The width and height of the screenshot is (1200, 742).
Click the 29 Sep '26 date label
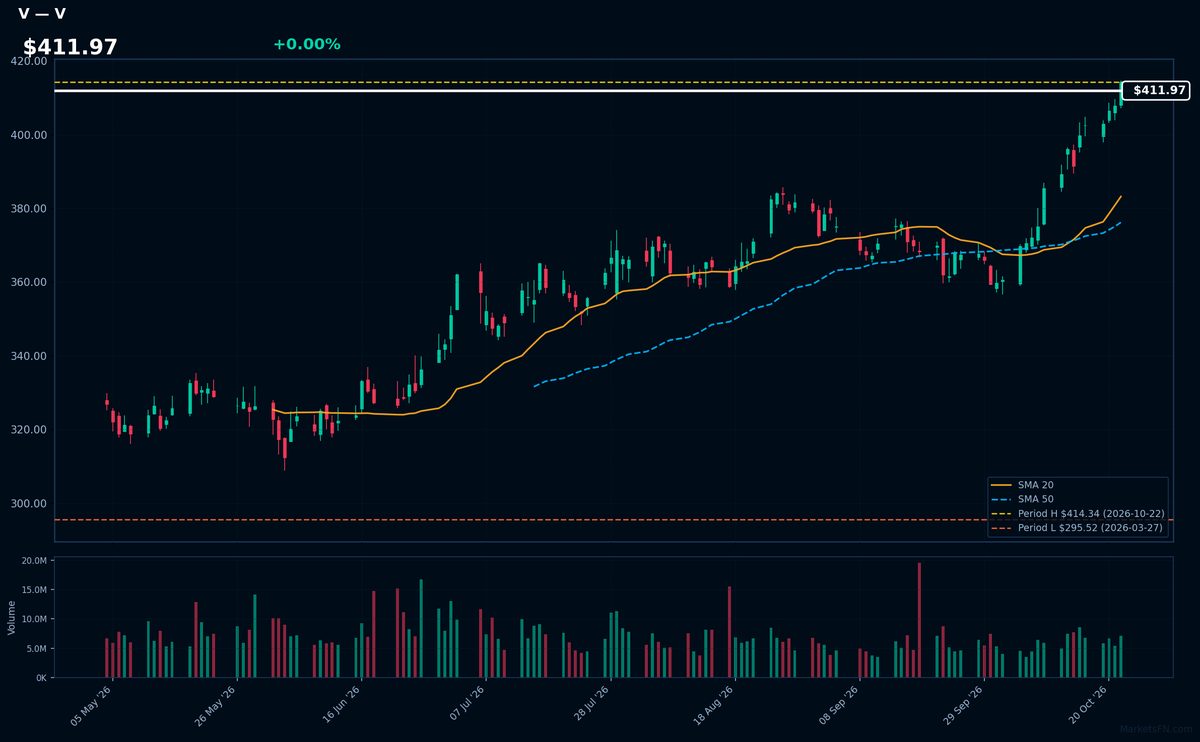tap(964, 704)
